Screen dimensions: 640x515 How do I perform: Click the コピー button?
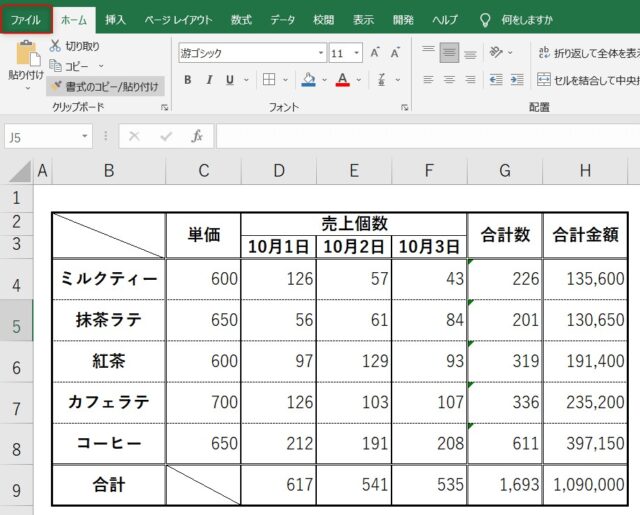coord(69,66)
